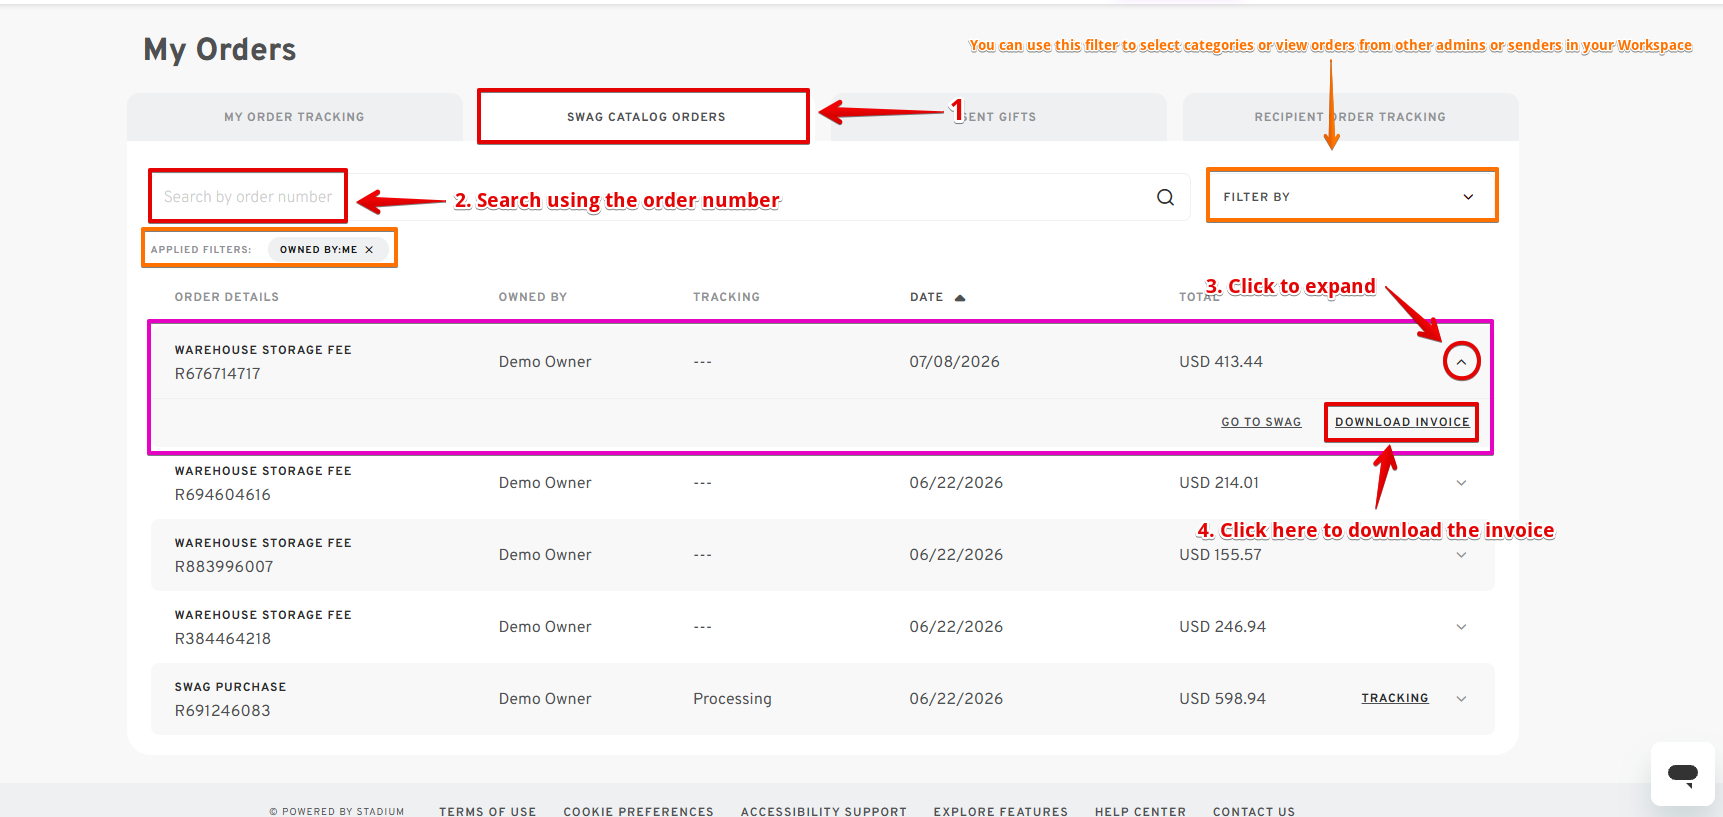Expand the USD 155.57 order row
This screenshot has width=1723, height=817.
(x=1461, y=555)
